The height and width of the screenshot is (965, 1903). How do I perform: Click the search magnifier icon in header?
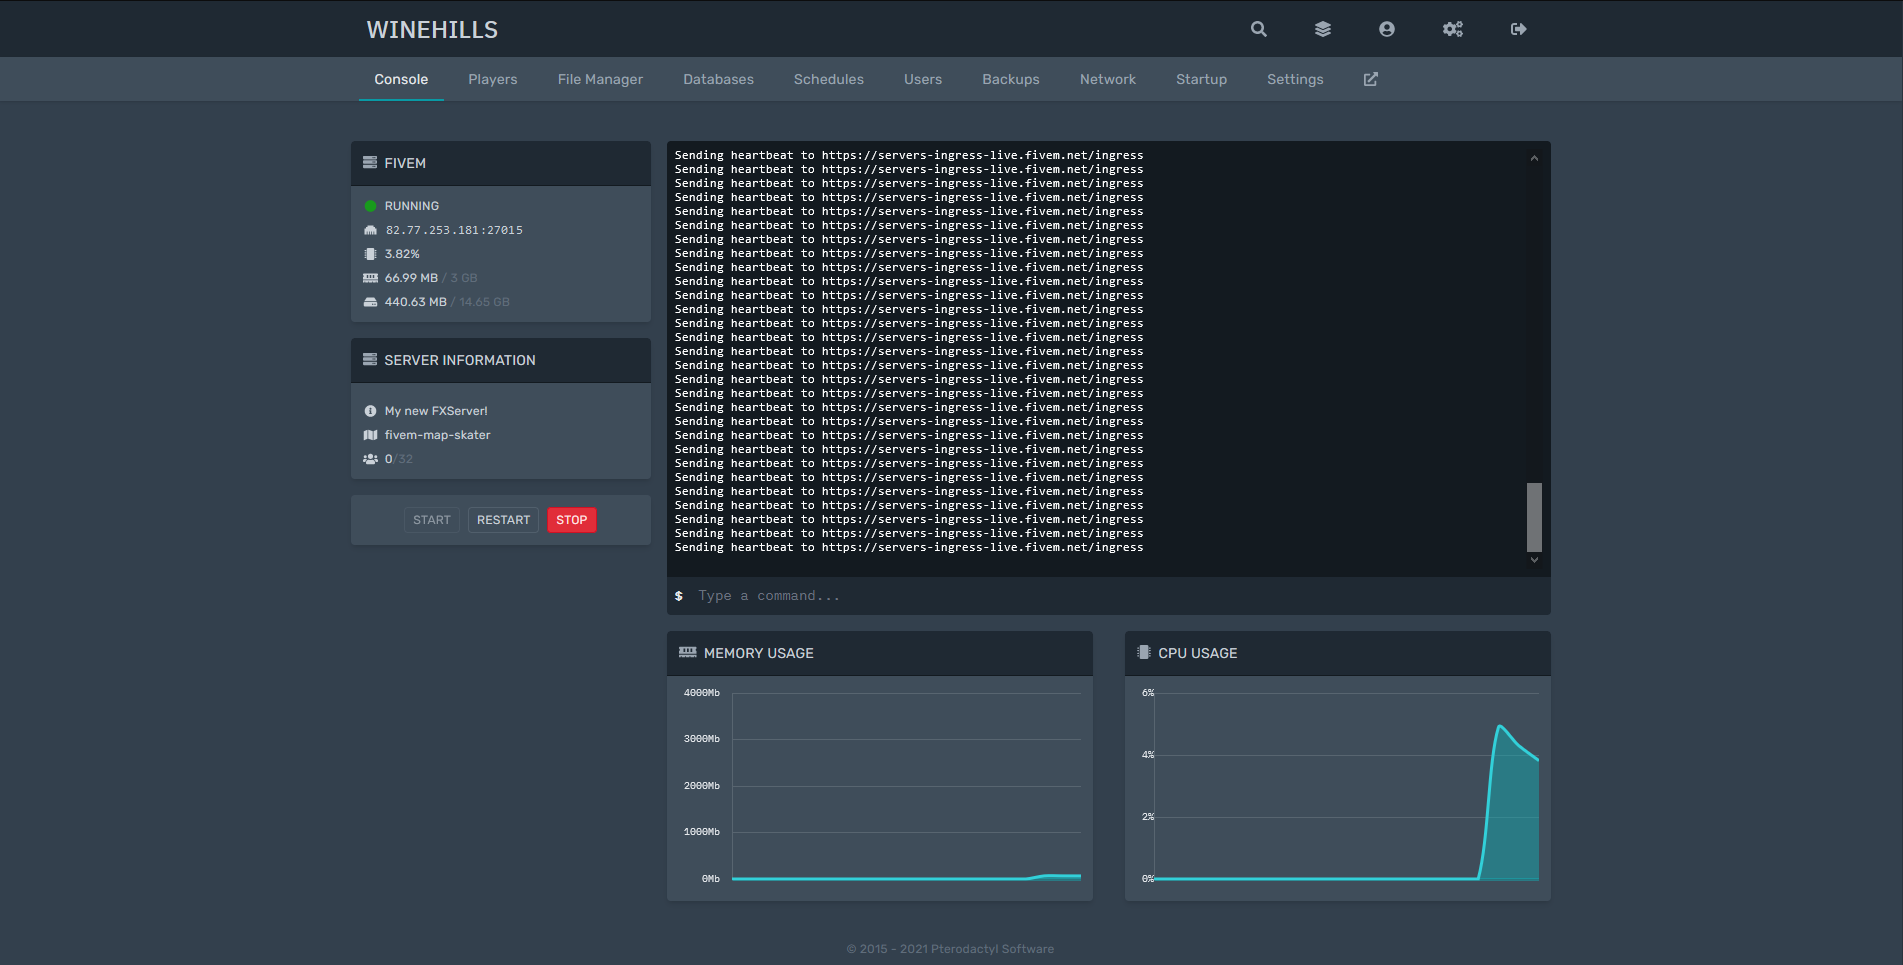coord(1258,29)
